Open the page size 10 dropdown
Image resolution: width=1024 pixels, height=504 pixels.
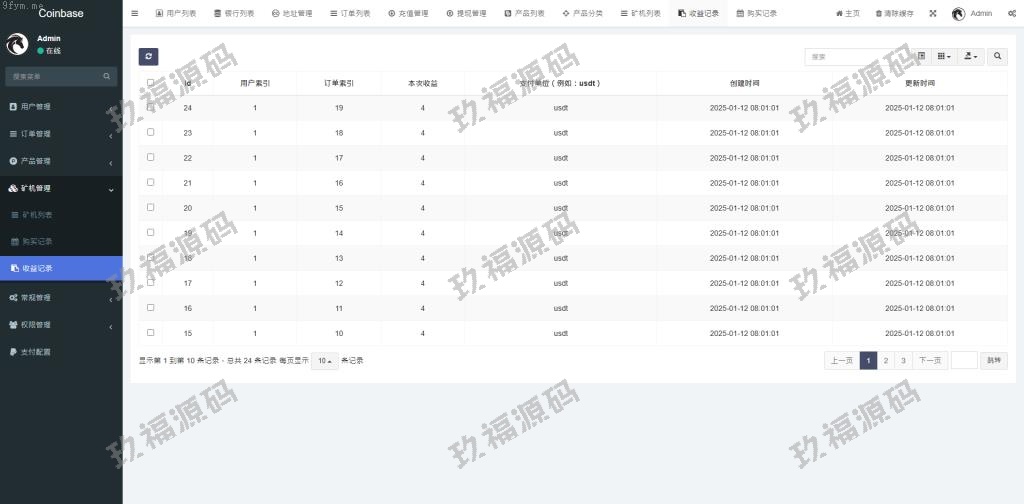(x=324, y=361)
